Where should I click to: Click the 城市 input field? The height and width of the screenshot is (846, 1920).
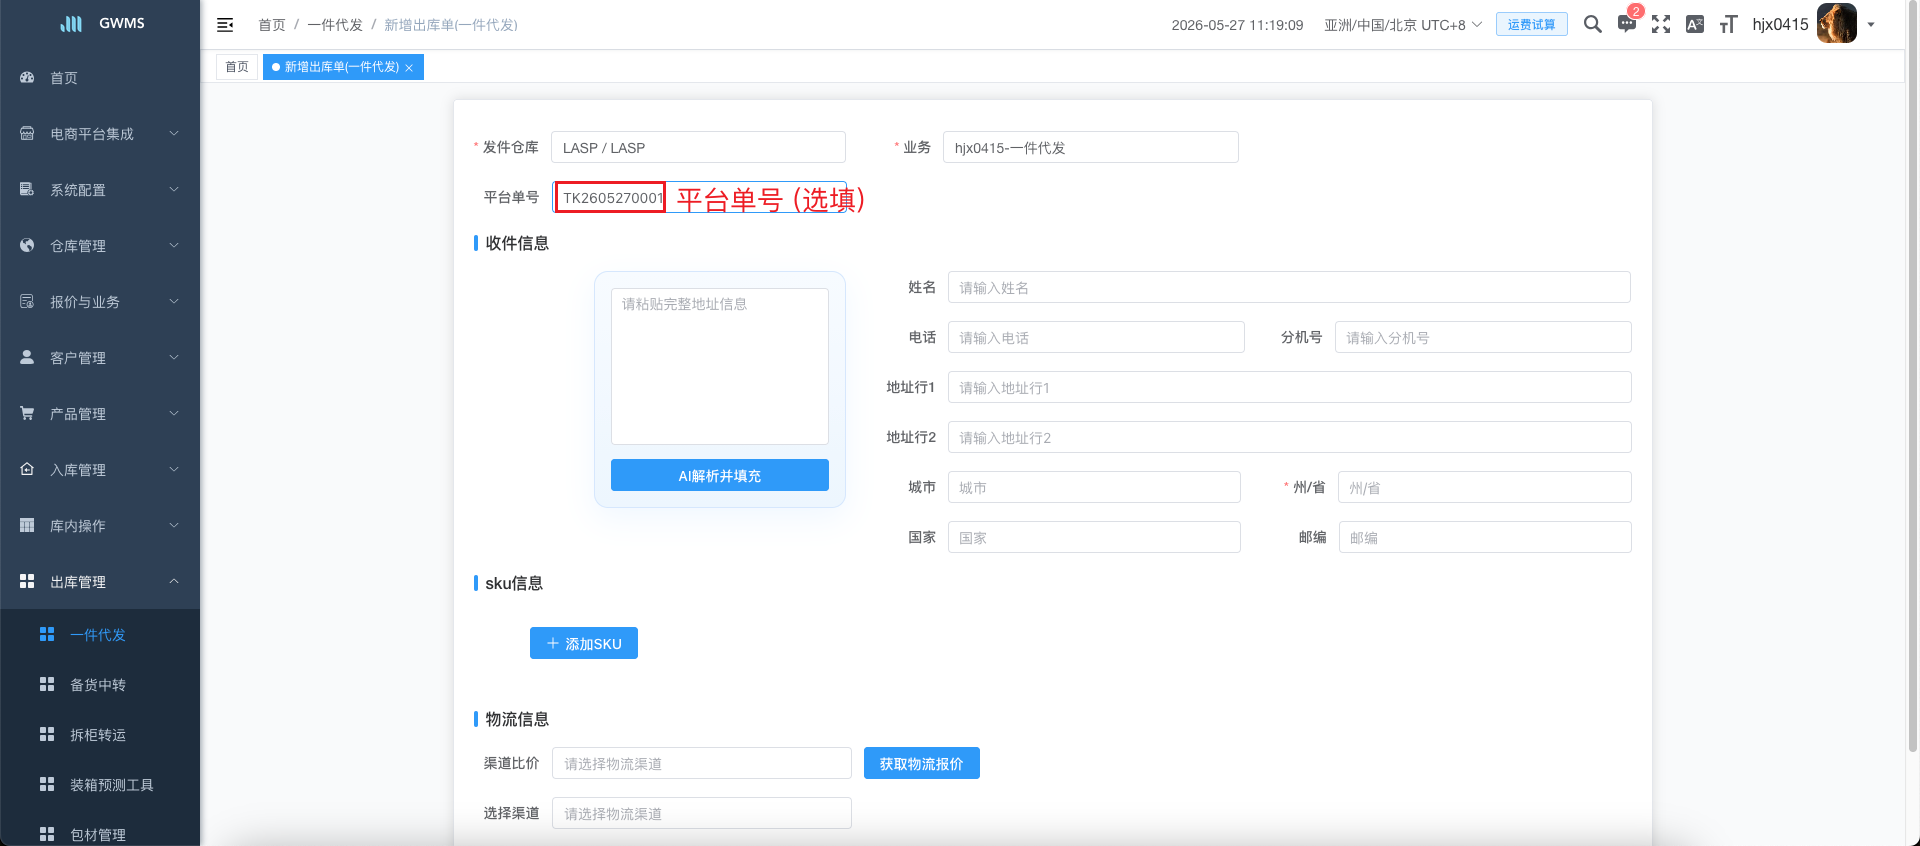coord(1094,487)
